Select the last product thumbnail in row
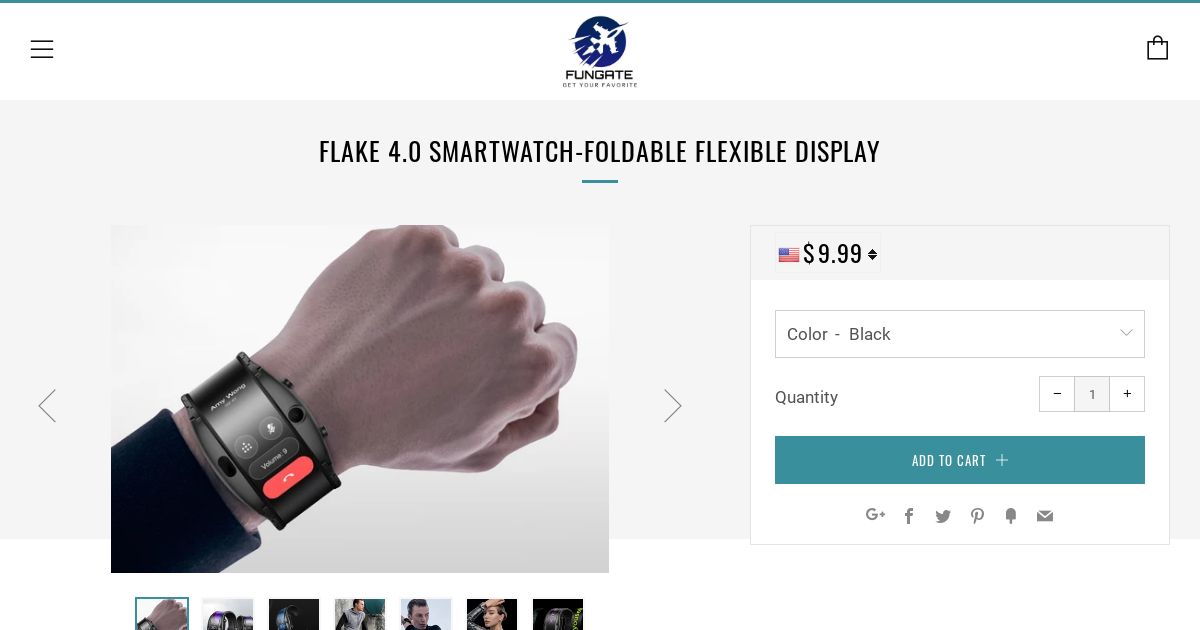 (x=558, y=614)
